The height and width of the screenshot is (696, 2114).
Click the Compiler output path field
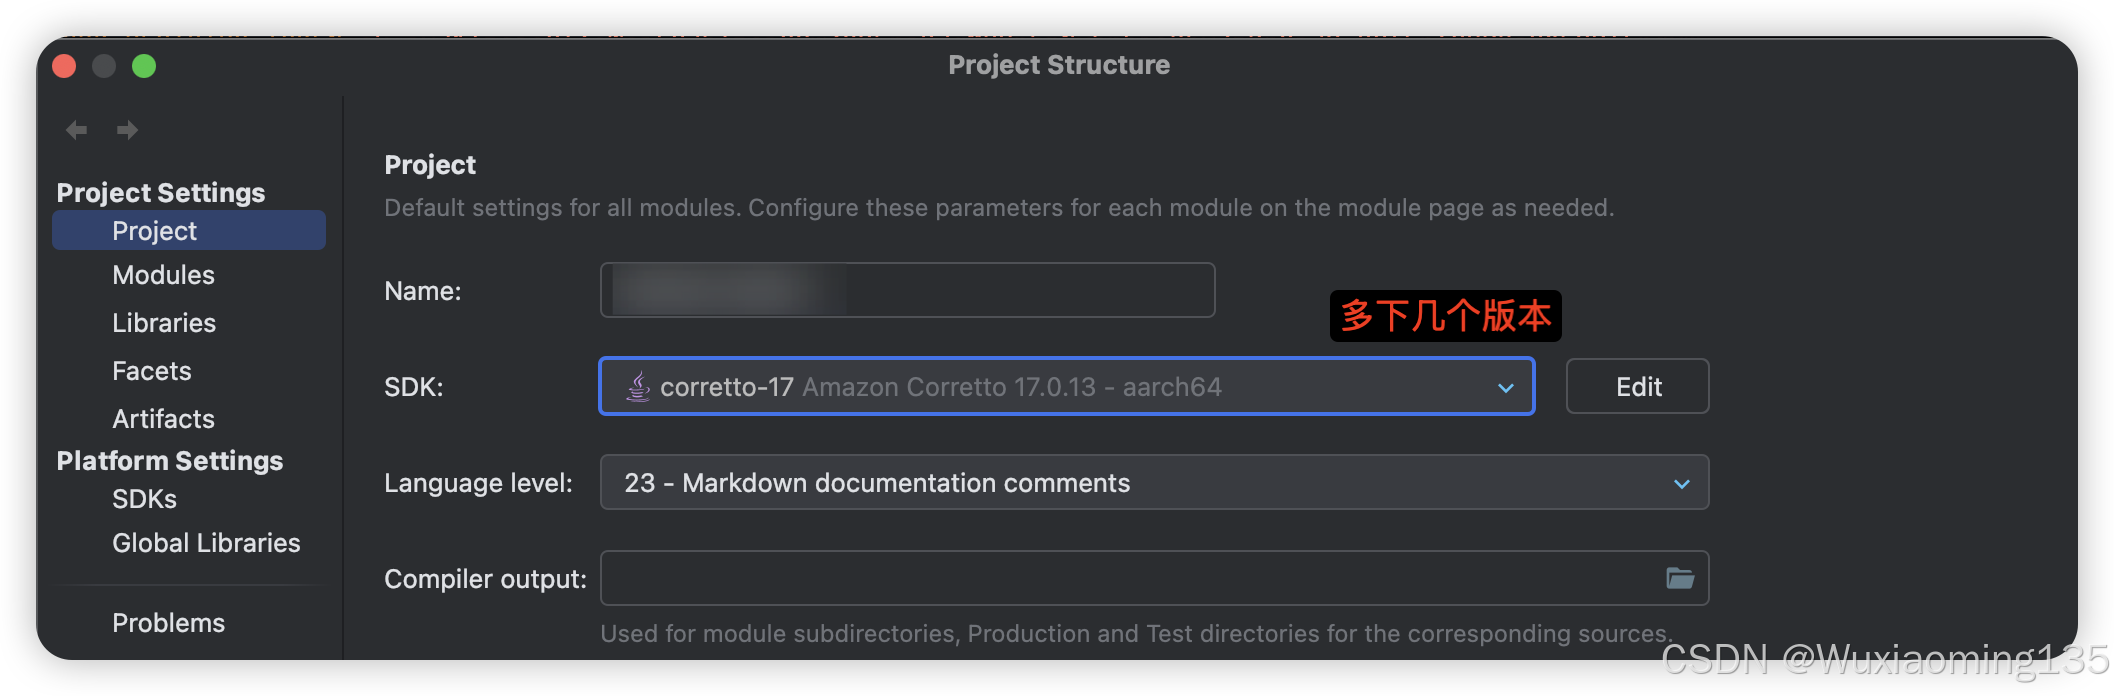1100,578
